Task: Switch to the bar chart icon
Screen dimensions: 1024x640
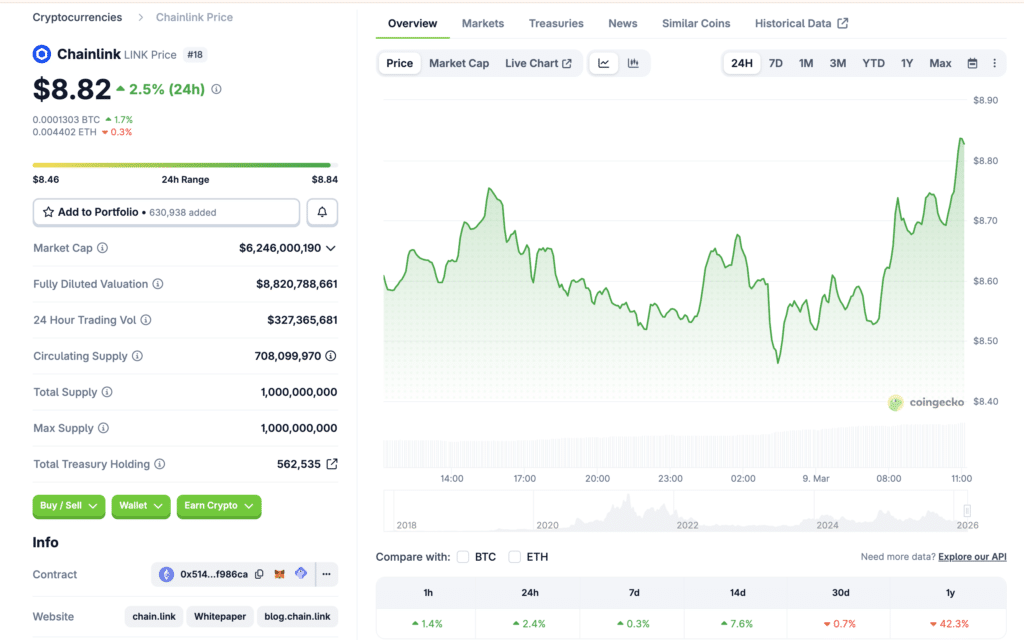Action: coord(631,62)
